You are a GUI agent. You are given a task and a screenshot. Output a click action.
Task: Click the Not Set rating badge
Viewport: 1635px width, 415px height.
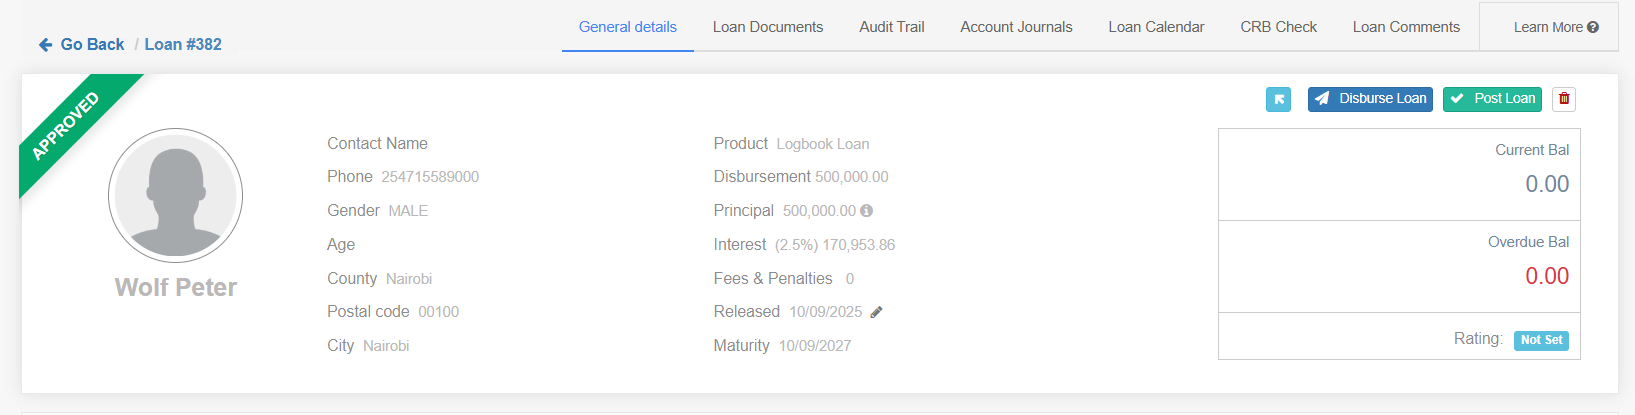coord(1540,340)
